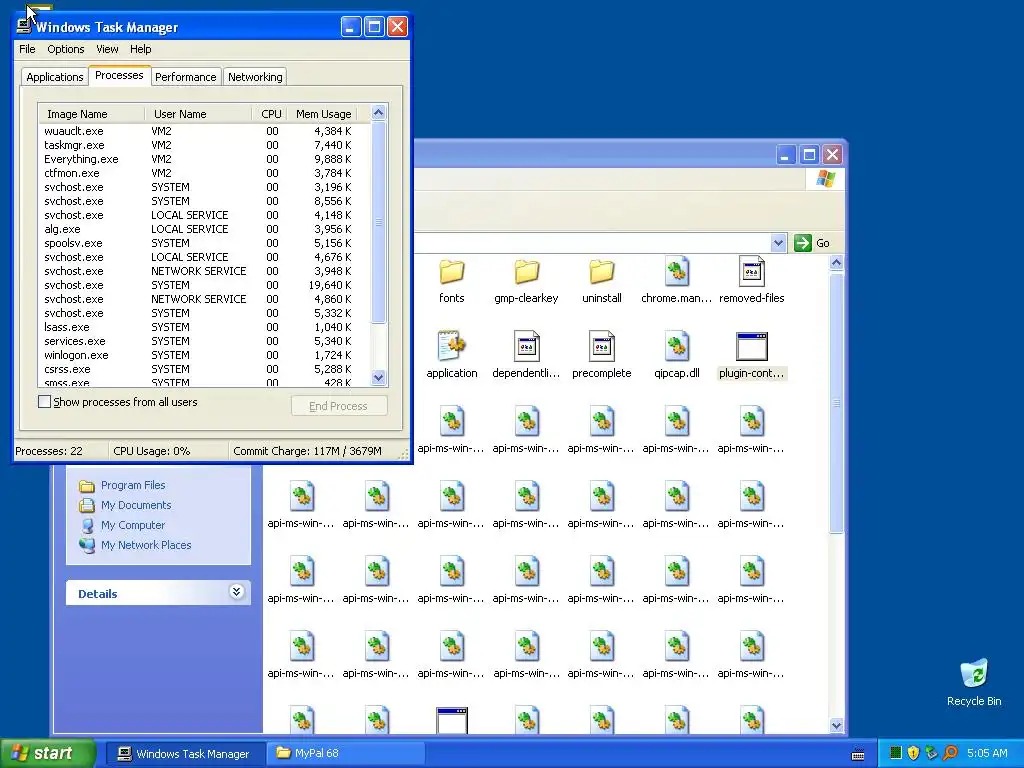Image resolution: width=1024 pixels, height=768 pixels.
Task: Click the on-screen keyboard taskbar icon
Action: [858, 754]
